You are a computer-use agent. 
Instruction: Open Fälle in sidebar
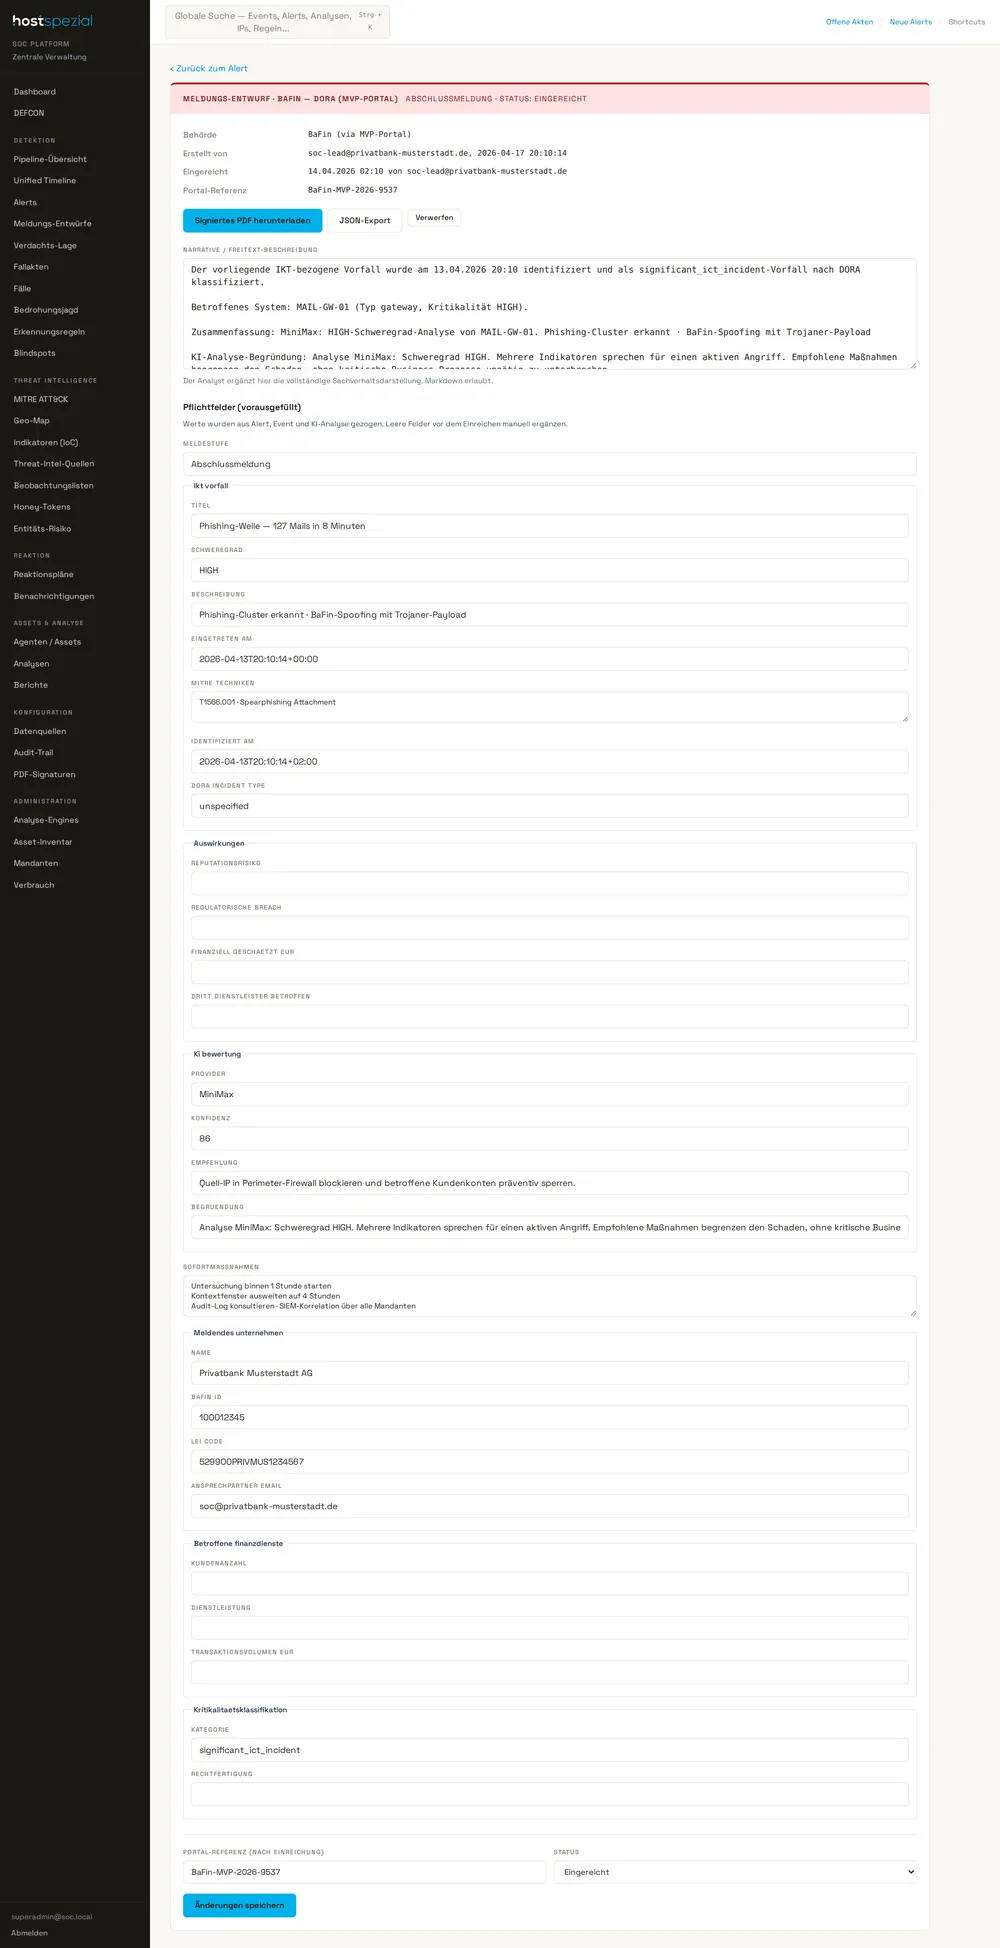click(x=22, y=289)
